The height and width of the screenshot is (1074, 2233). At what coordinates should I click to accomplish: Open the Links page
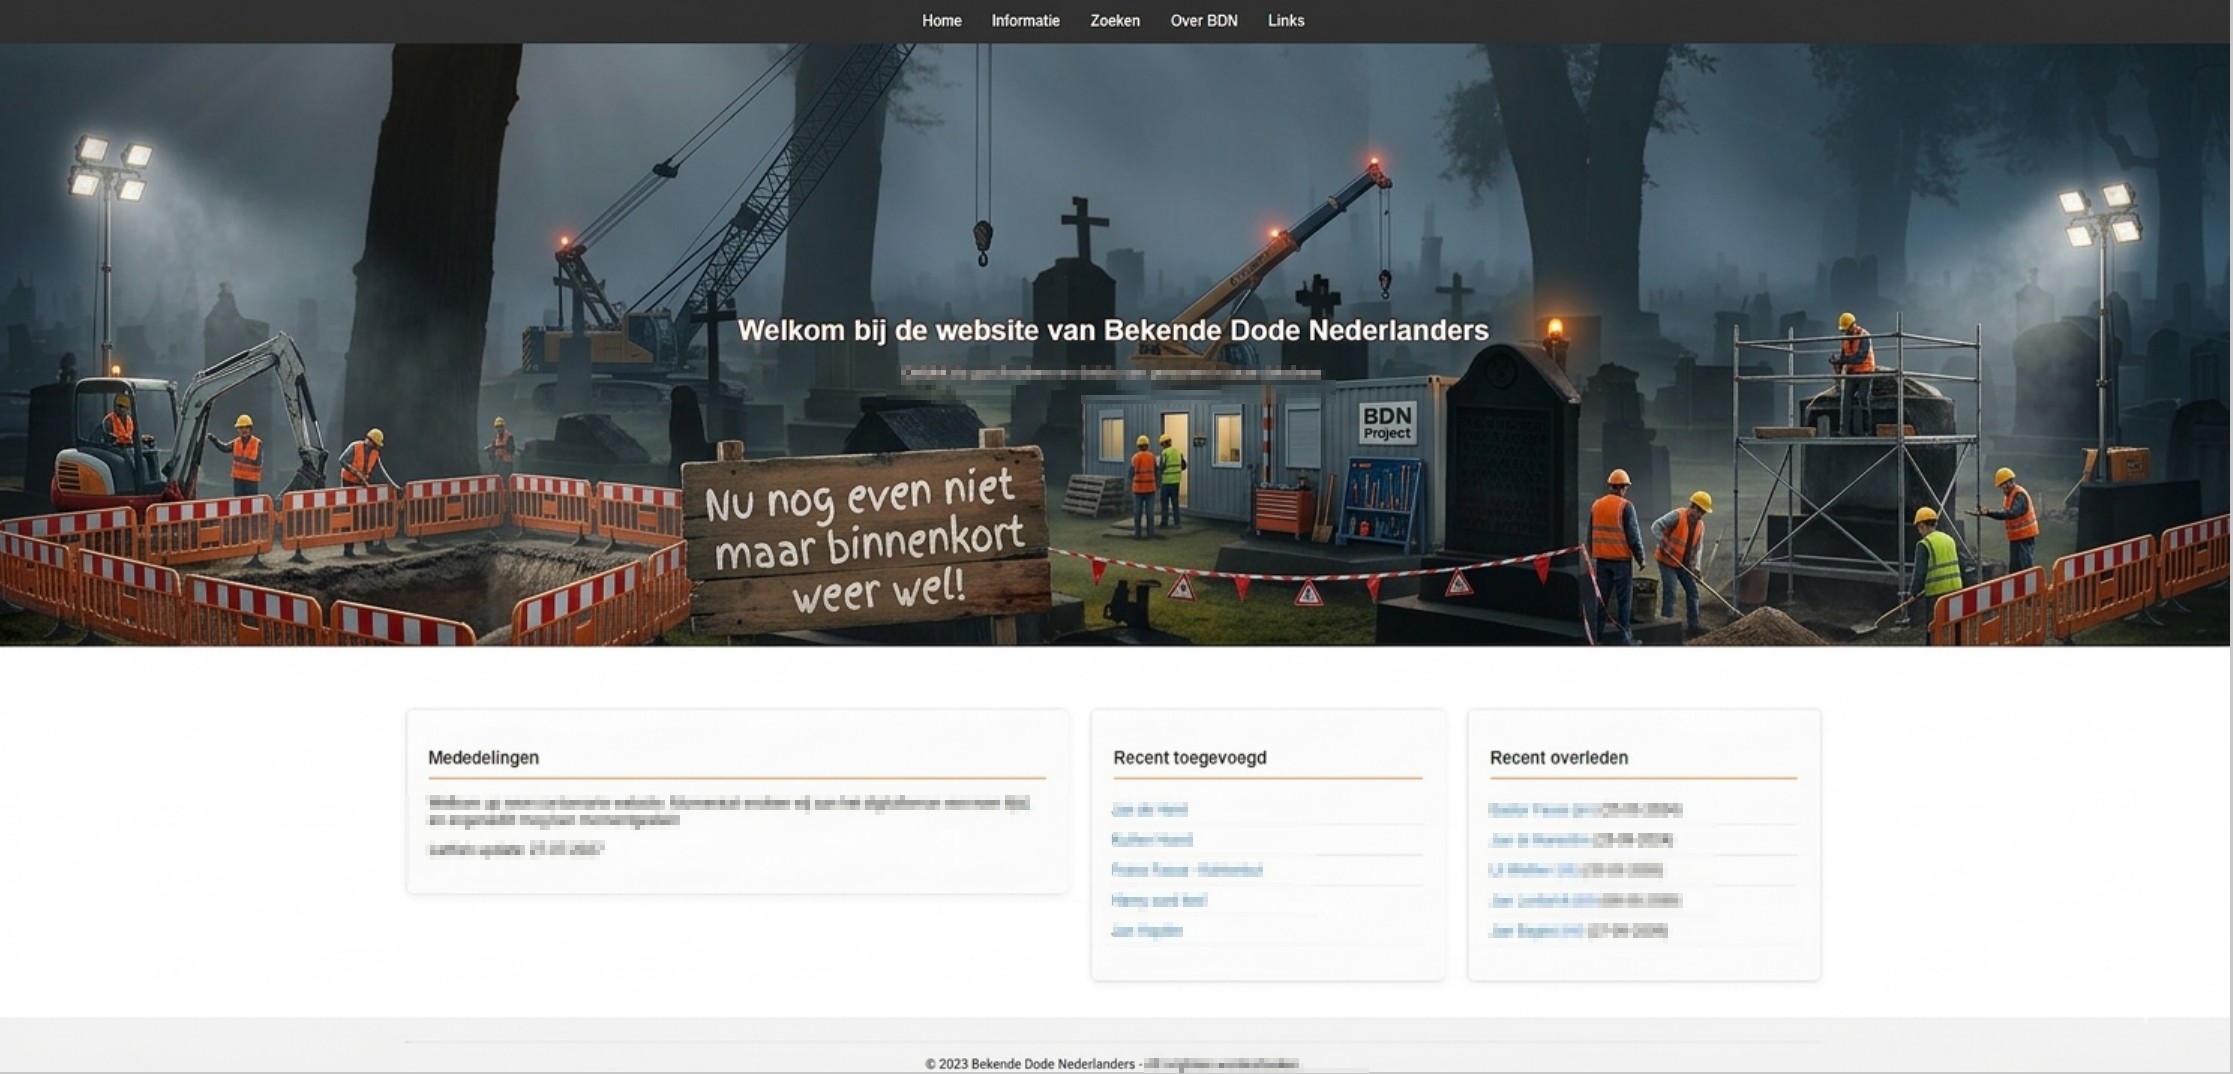(1286, 20)
